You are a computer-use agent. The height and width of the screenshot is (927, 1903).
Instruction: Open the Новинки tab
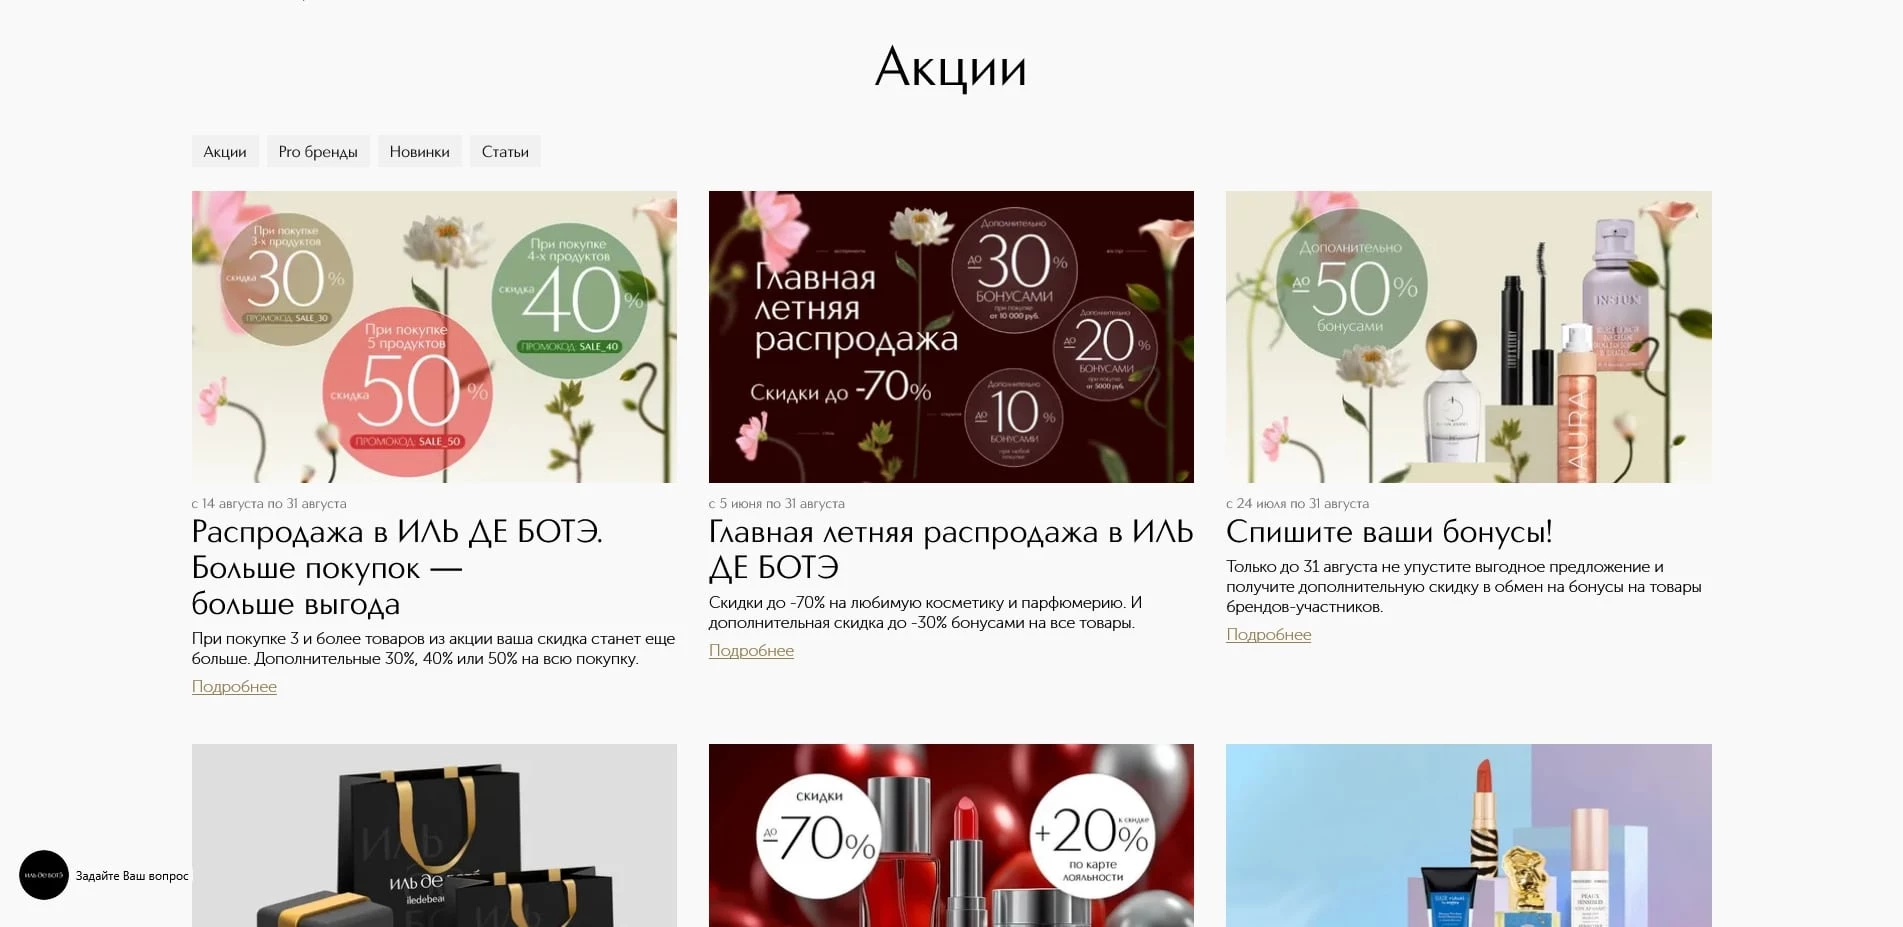pyautogui.click(x=420, y=152)
